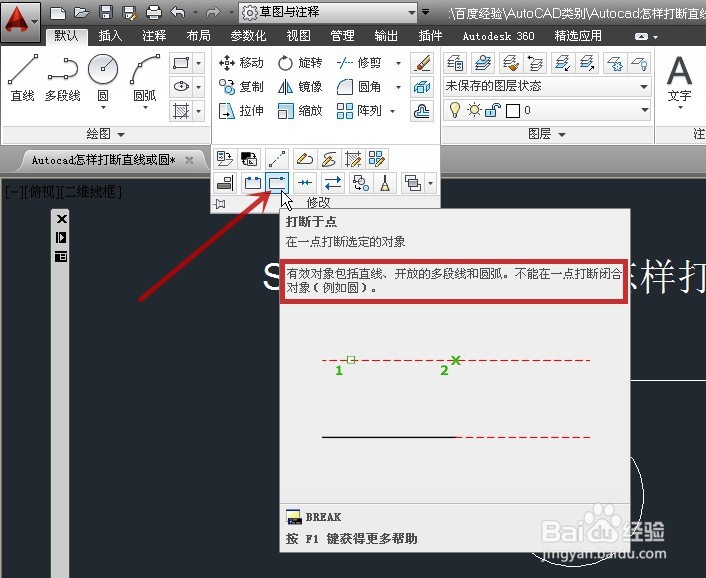Expand the rectangle tool dropdown arrow
This screenshot has height=578, width=706.
199,63
